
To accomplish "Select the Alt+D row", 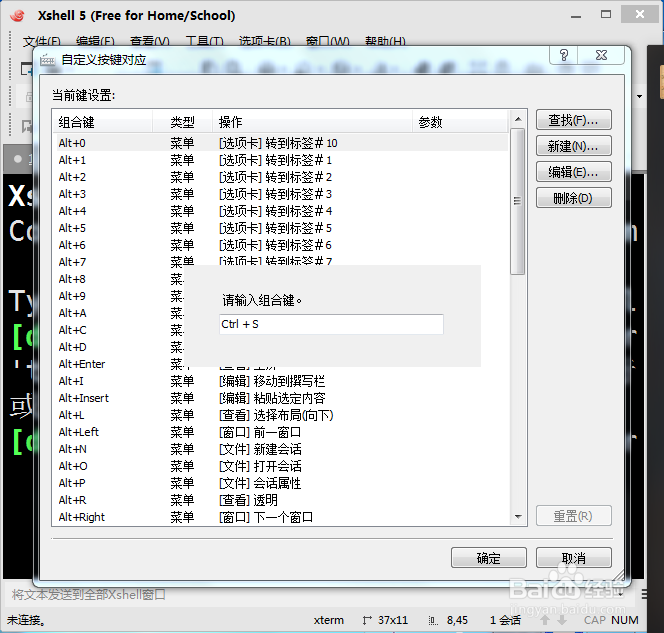I will [119, 347].
